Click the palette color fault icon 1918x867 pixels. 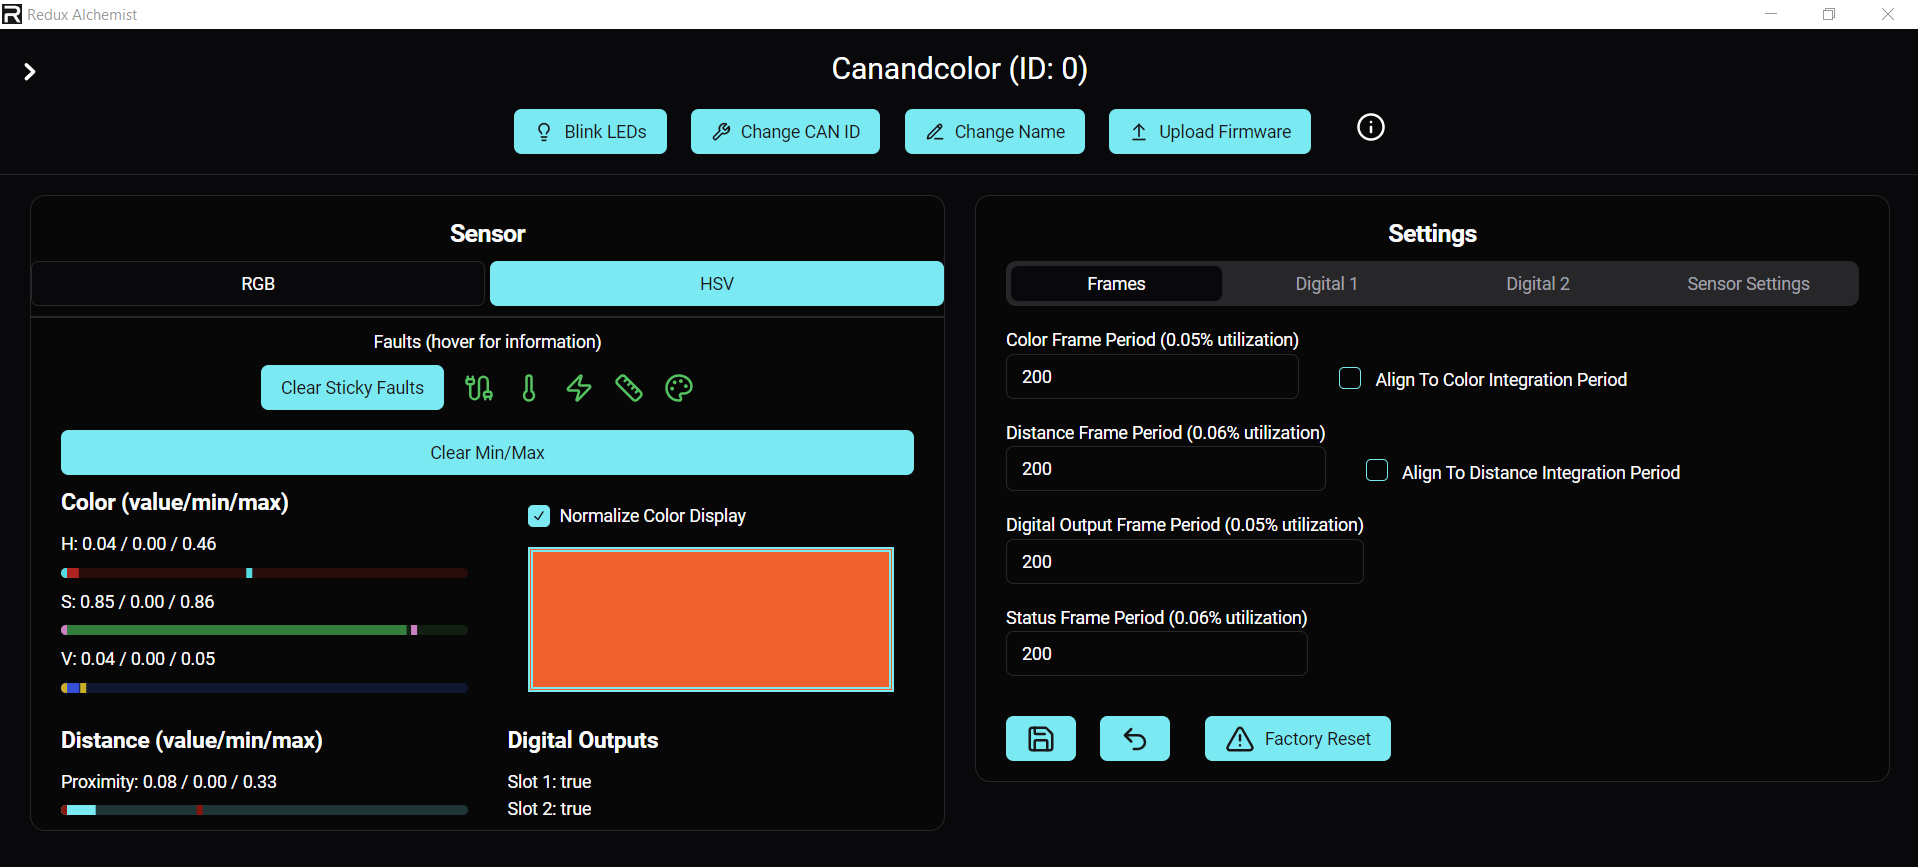point(679,388)
